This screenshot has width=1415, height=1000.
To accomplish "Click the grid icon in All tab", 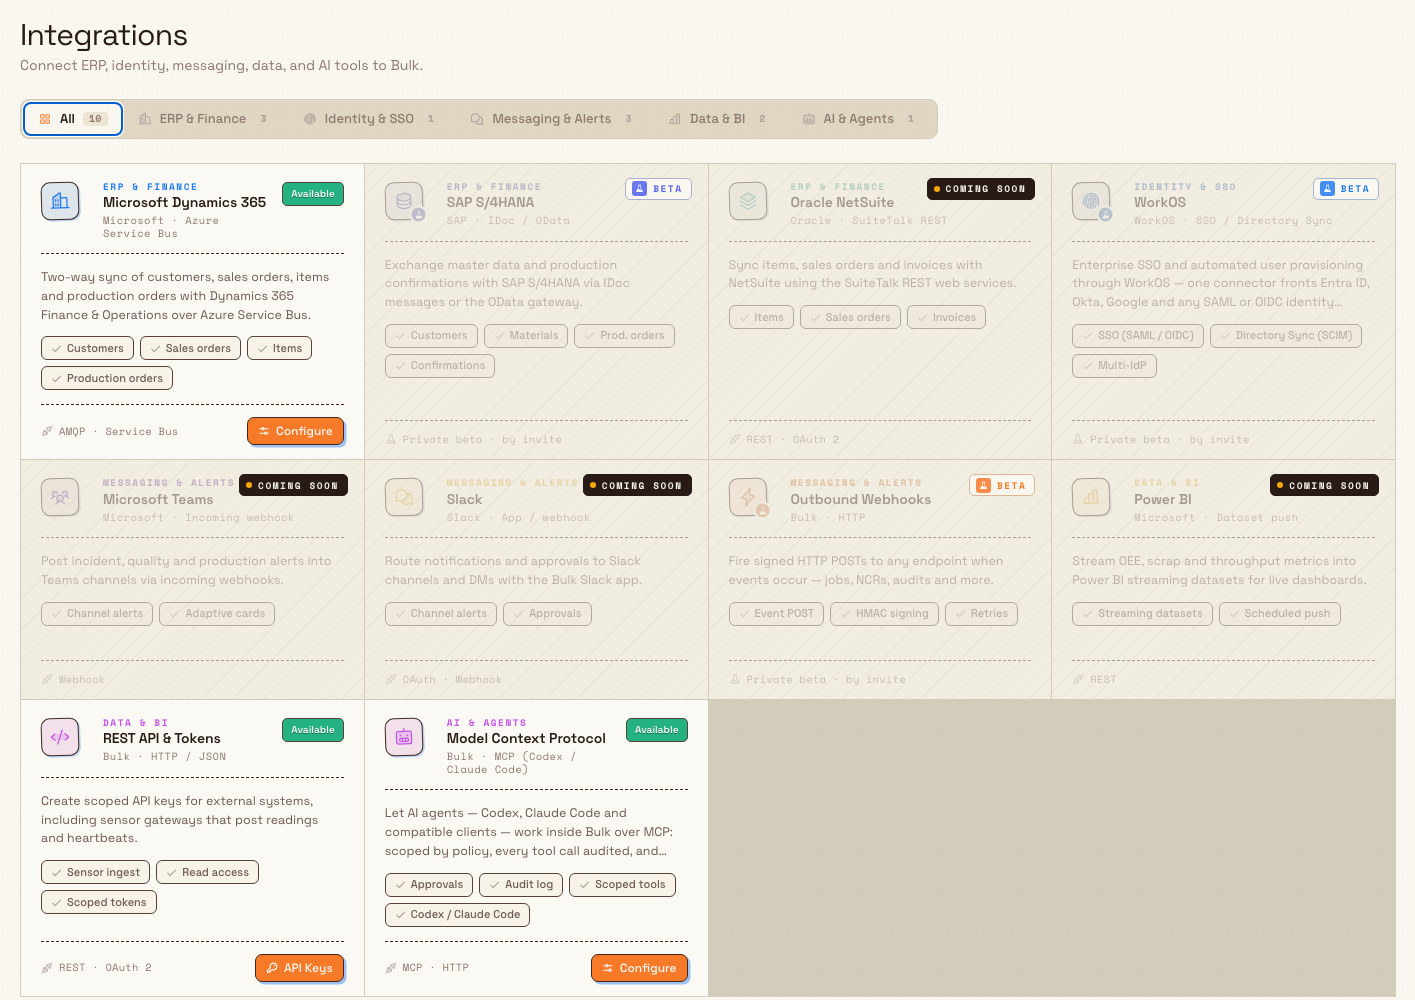I will coord(45,119).
